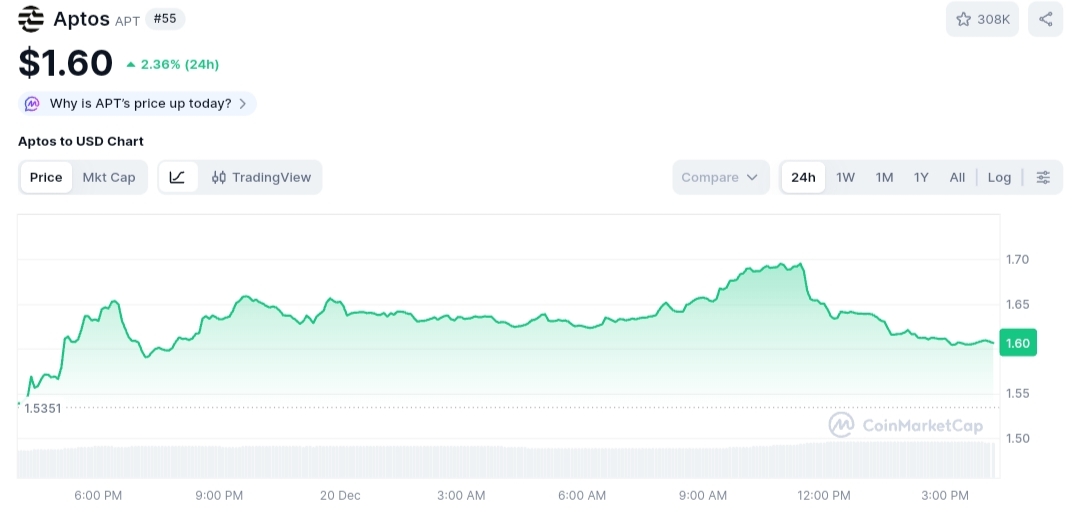
Task: Click the APT ticker symbol
Action: point(127,21)
